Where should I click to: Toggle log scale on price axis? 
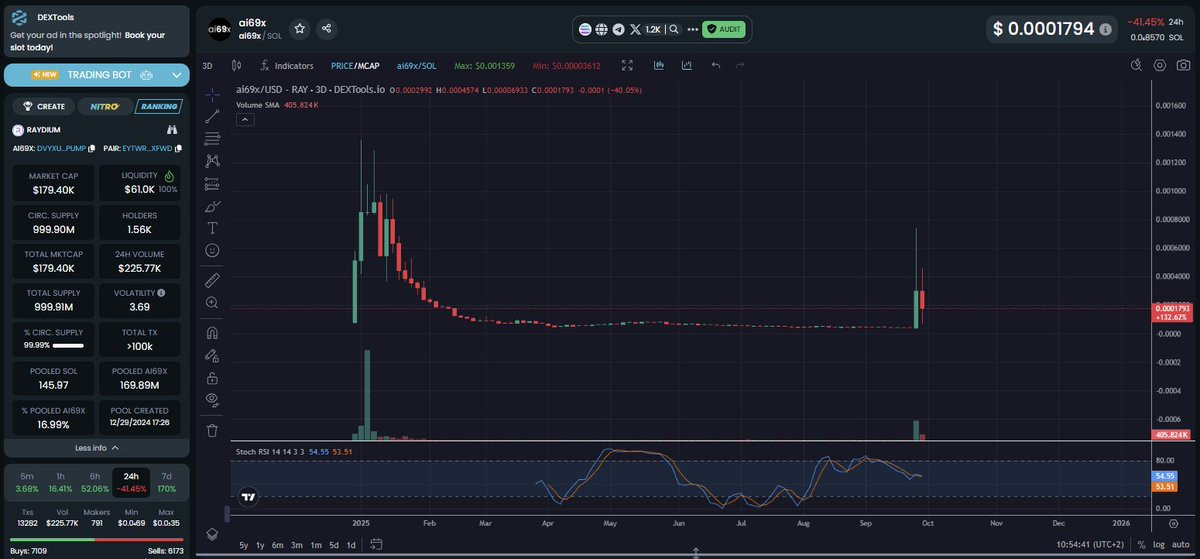tap(1158, 545)
